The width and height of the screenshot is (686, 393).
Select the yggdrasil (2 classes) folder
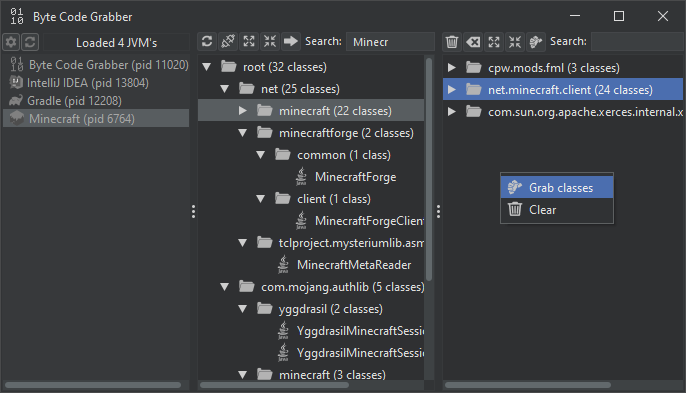tap(331, 309)
